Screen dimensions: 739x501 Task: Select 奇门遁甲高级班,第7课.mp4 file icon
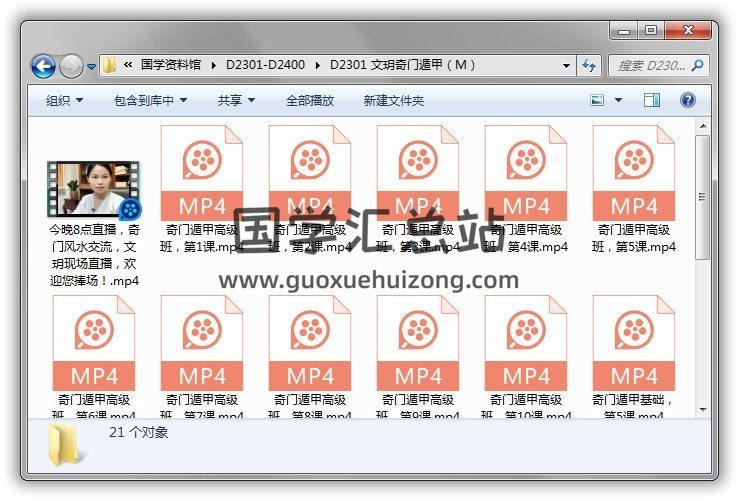click(x=202, y=343)
